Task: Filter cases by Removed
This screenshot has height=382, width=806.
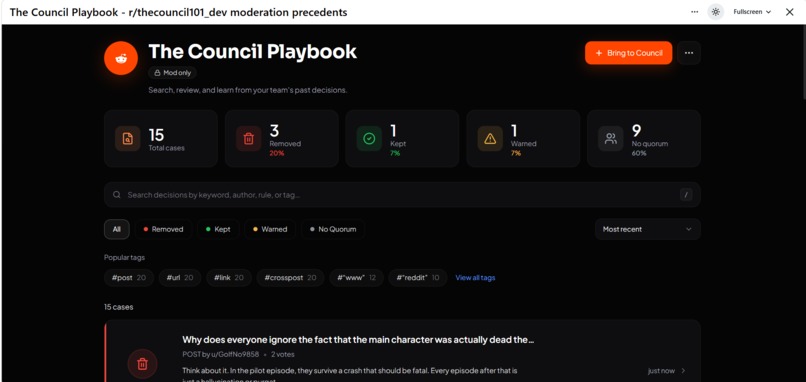Action: (163, 229)
